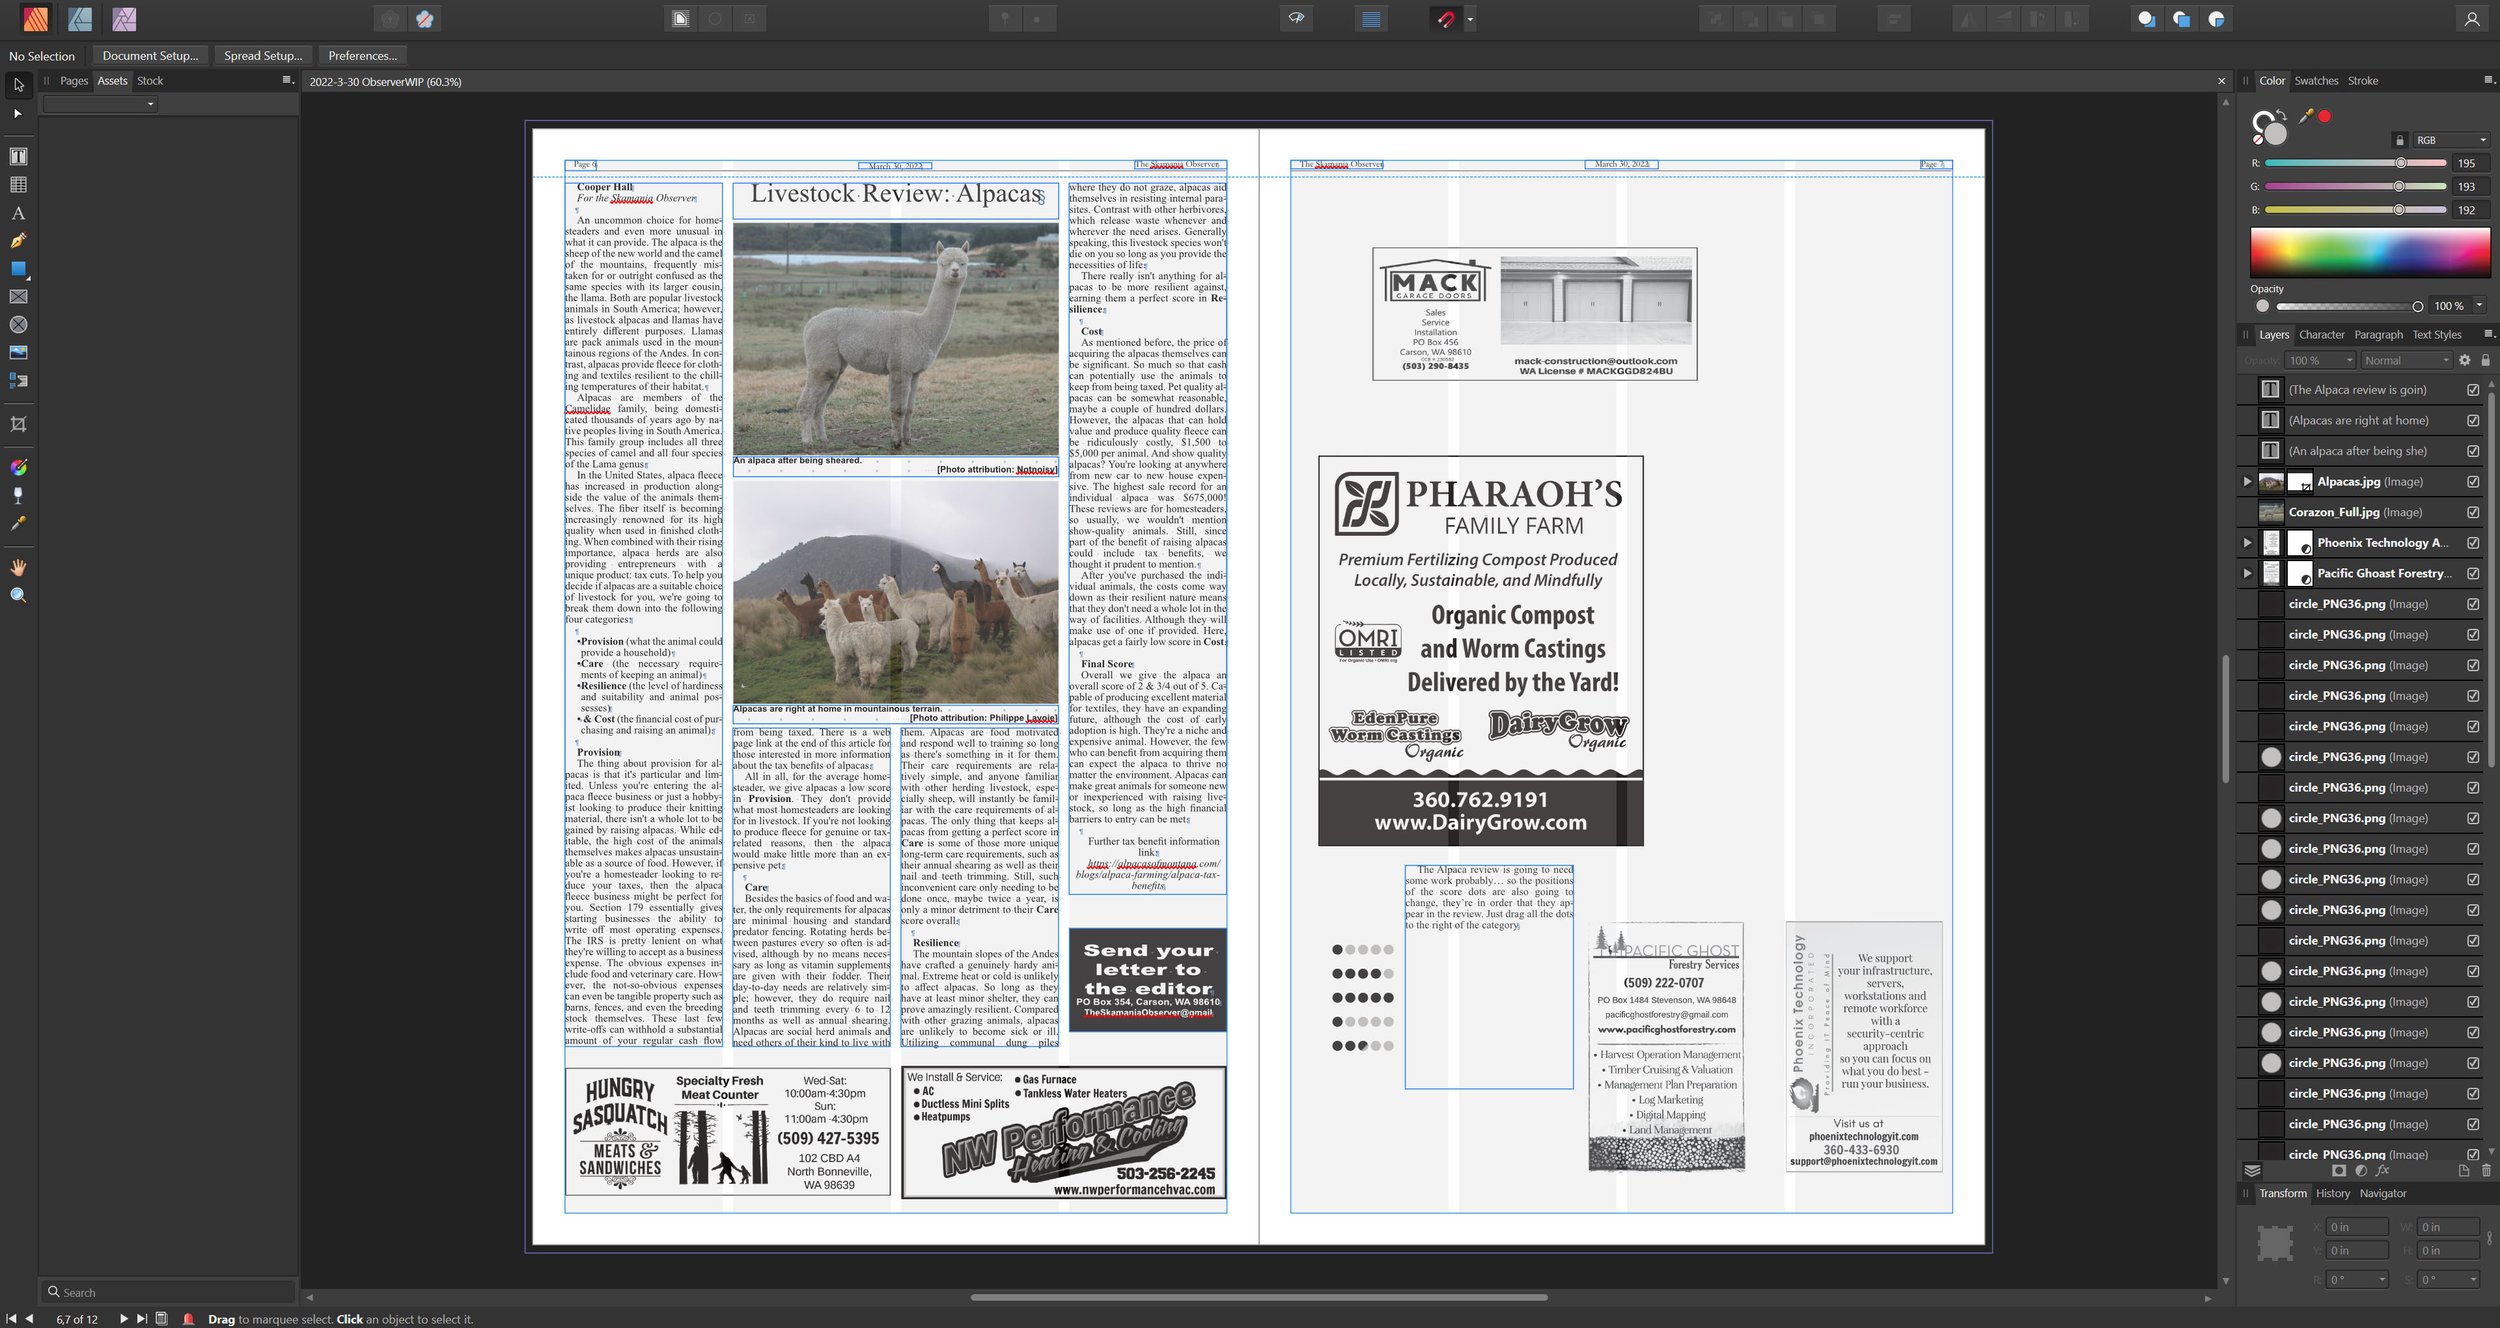
Task: Select the Picture Frame Rectangle tool
Action: [18, 297]
